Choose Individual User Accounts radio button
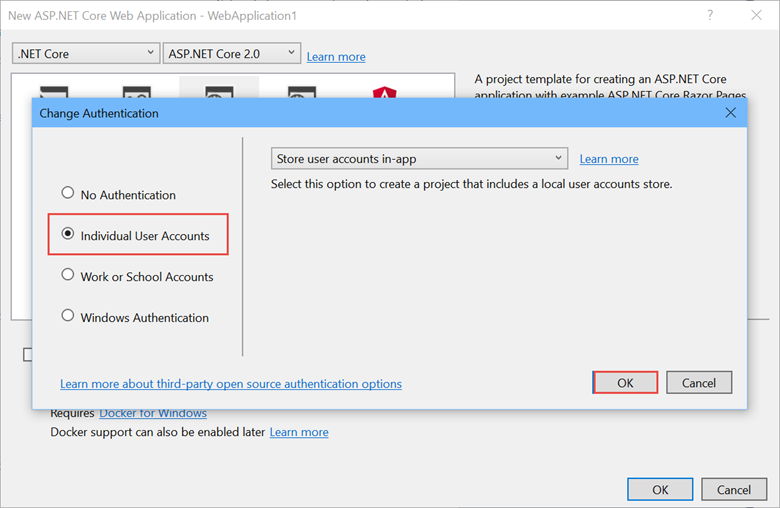 [x=68, y=235]
